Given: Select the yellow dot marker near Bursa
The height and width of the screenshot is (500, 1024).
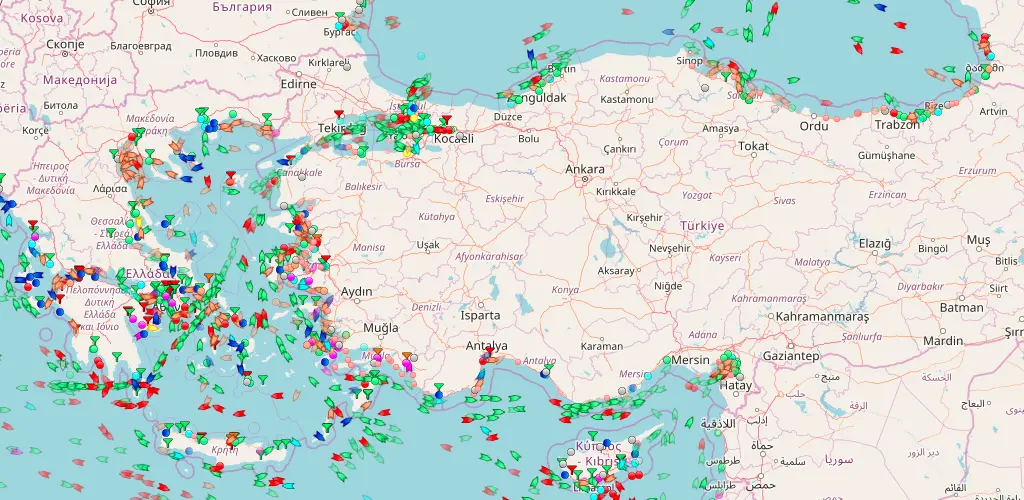Looking at the screenshot, I should [x=408, y=153].
